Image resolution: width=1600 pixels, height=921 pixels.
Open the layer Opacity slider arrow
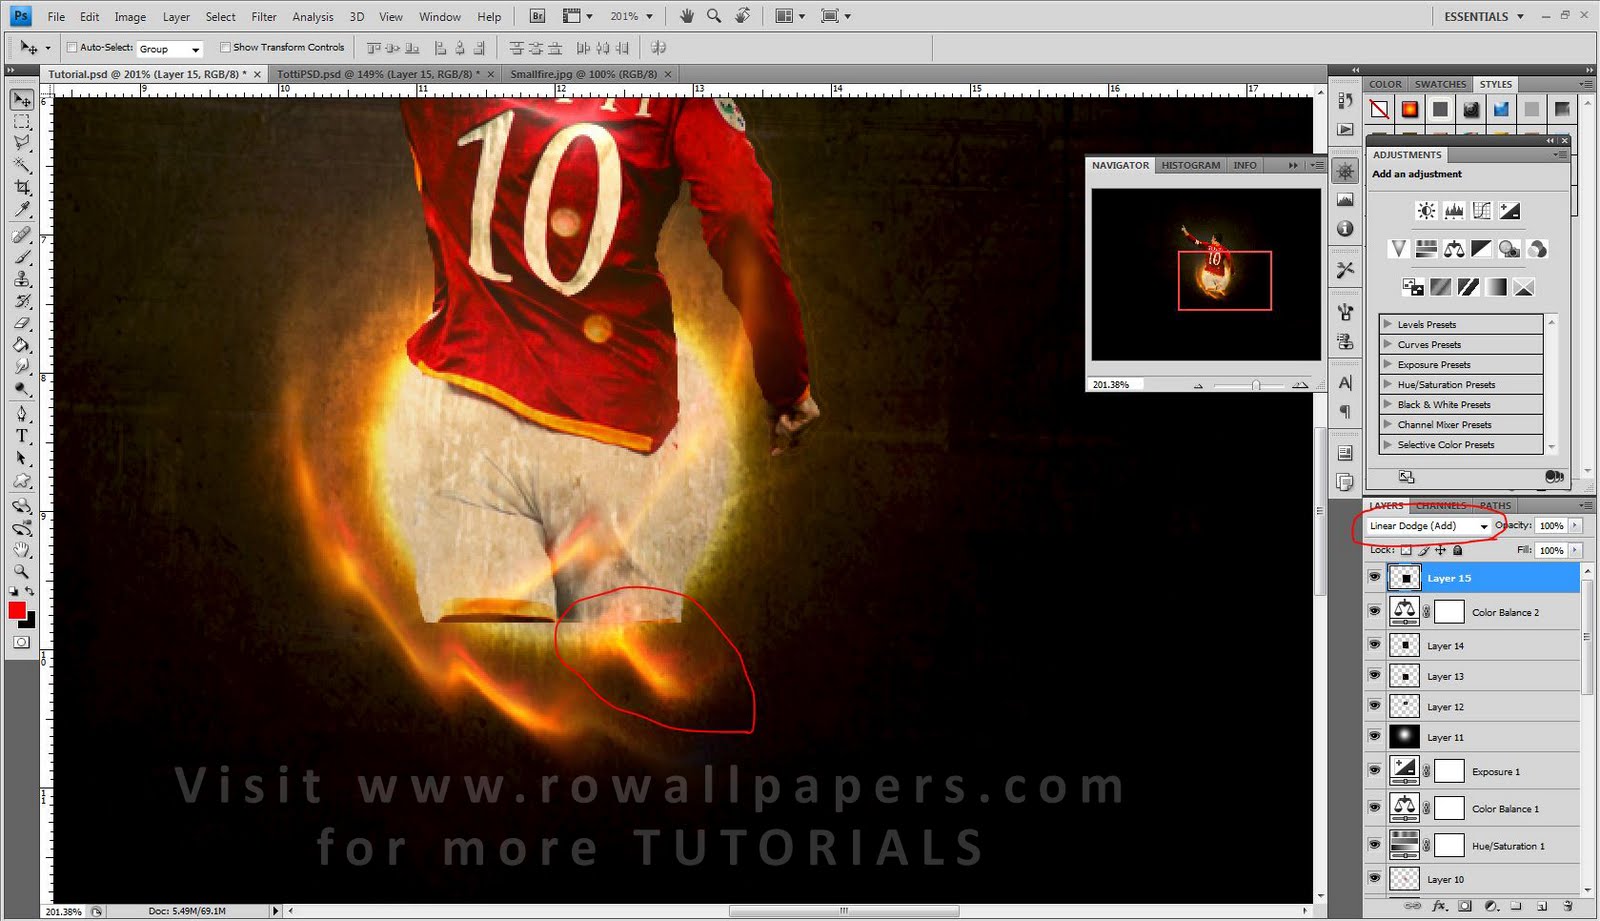(1575, 525)
